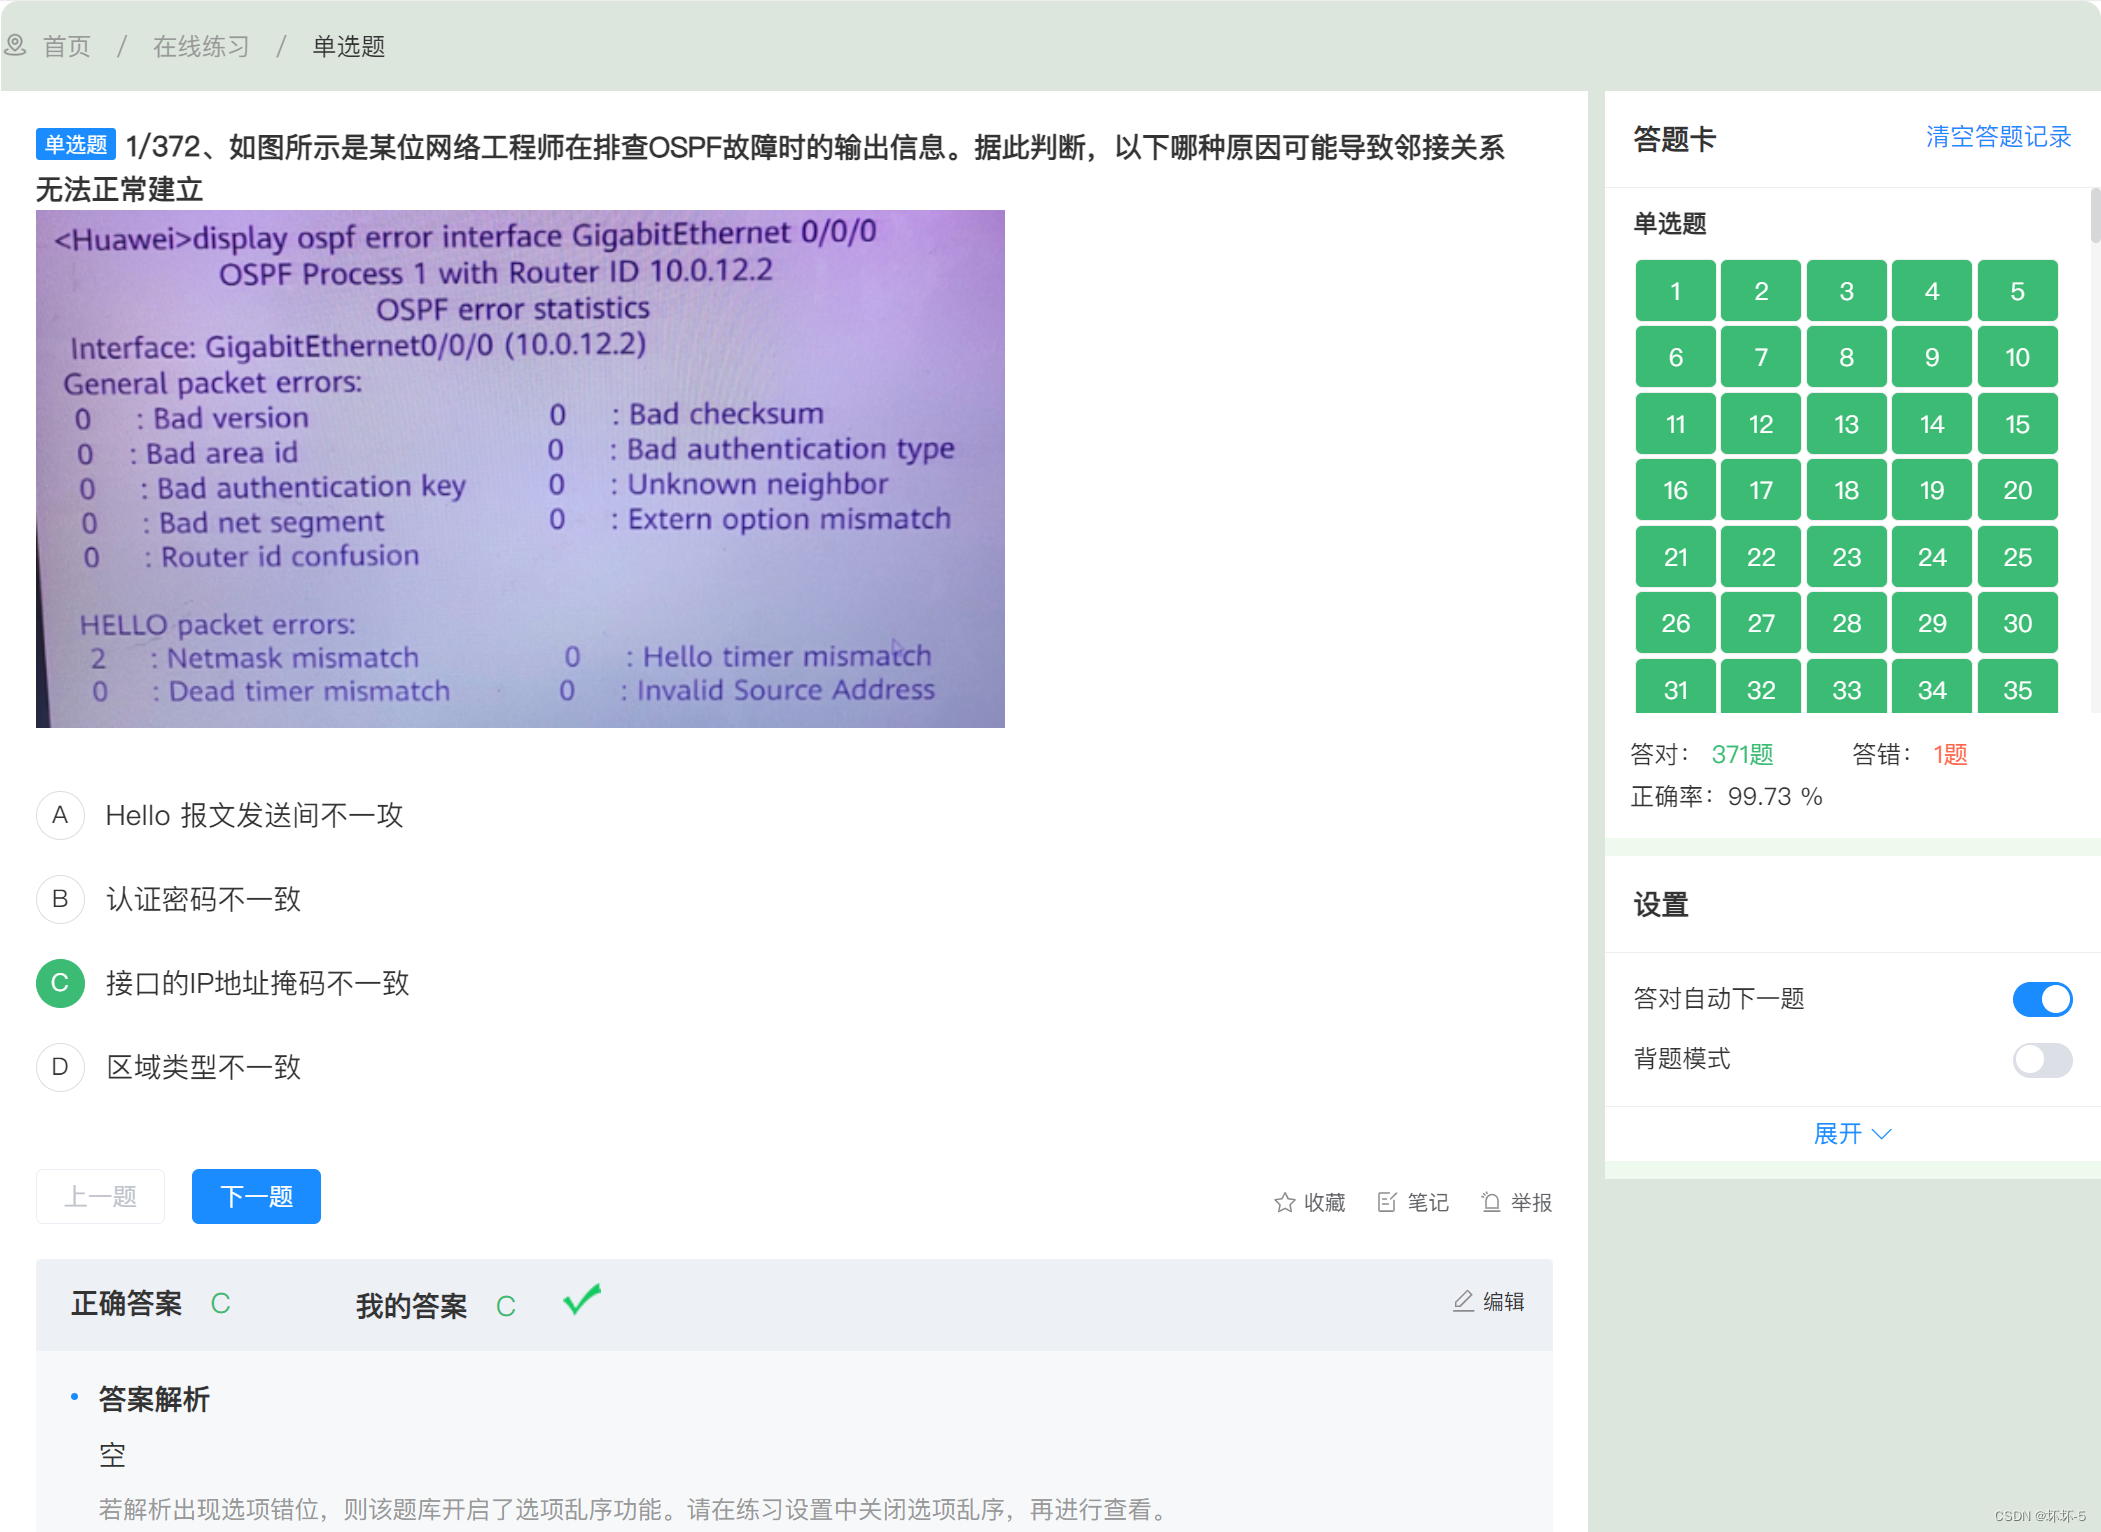
Task: Turn off 答对自动下一题 switch
Action: pos(2041,999)
